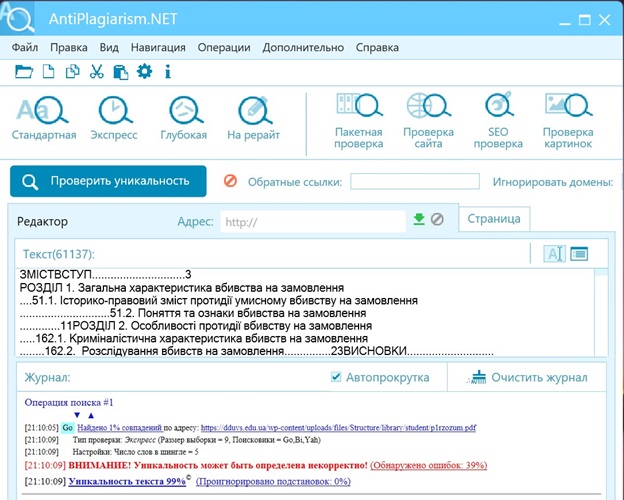Viewport: 624px width, 500px height.
Task: Click the AntiPlagiarism.NET logo icon
Action: point(18,18)
